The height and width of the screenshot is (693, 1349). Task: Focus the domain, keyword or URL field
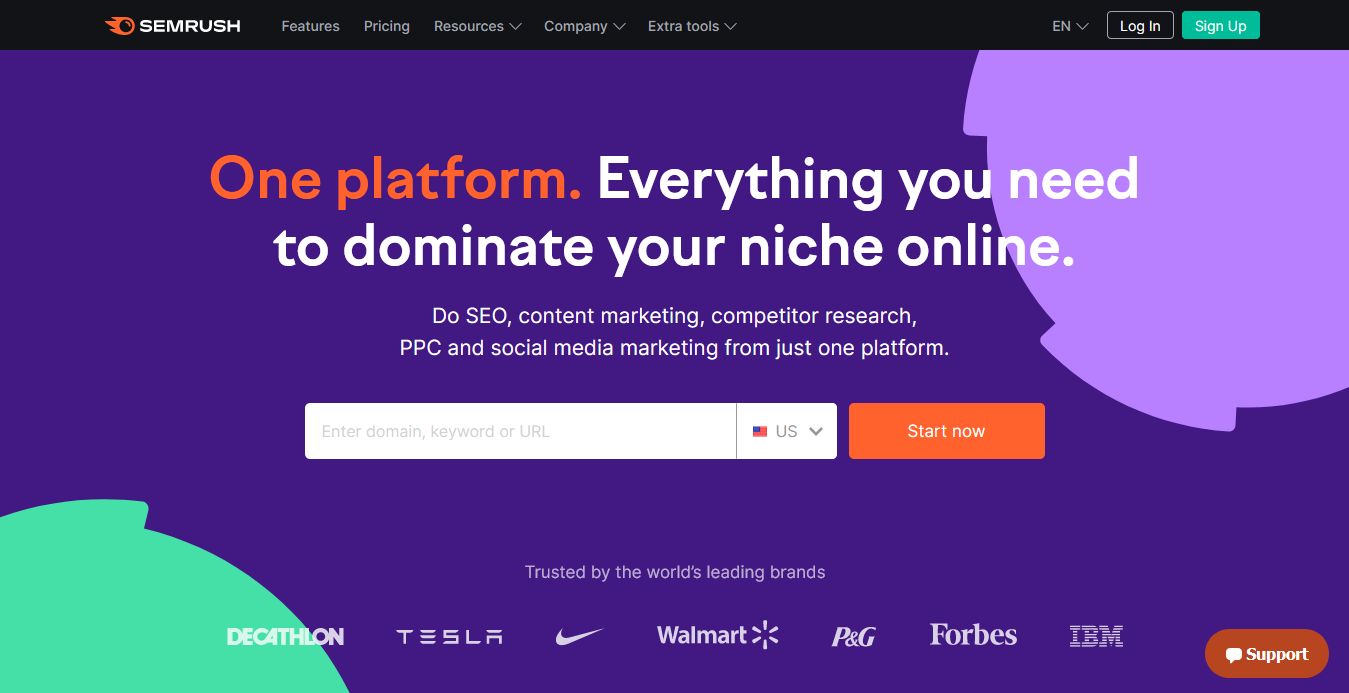pos(520,431)
